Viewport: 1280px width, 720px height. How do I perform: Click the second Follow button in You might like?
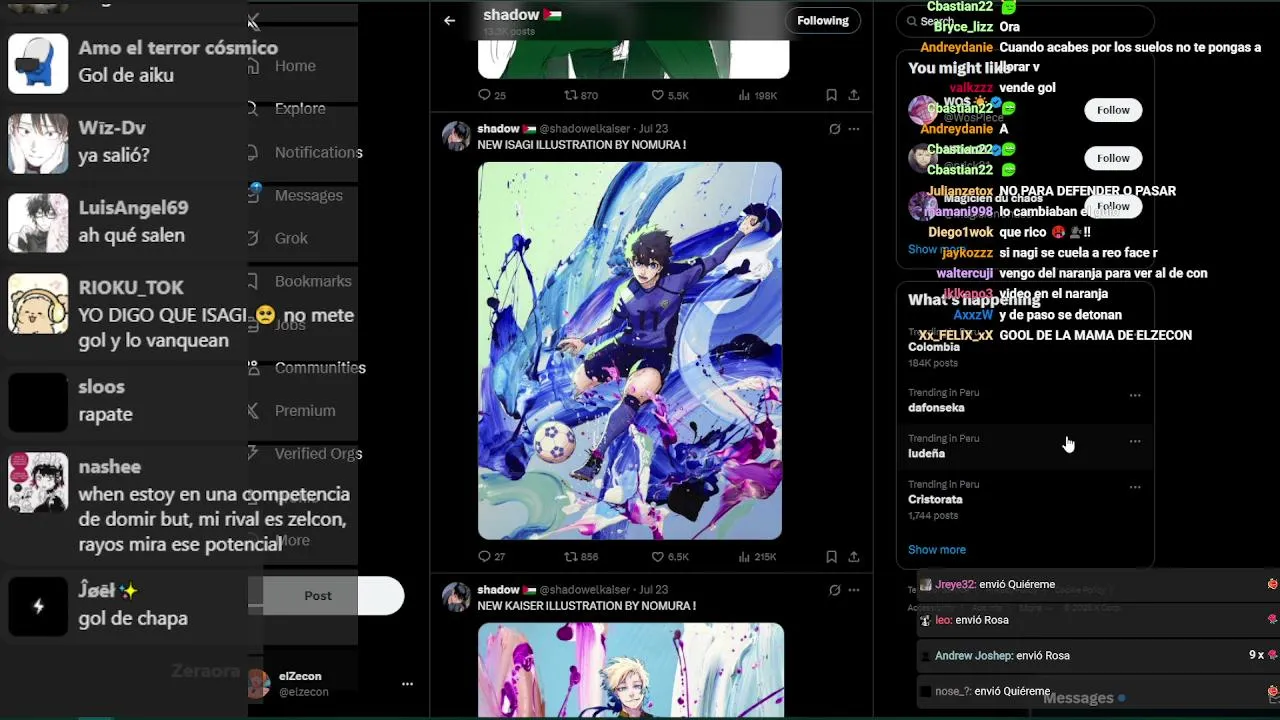1113,158
